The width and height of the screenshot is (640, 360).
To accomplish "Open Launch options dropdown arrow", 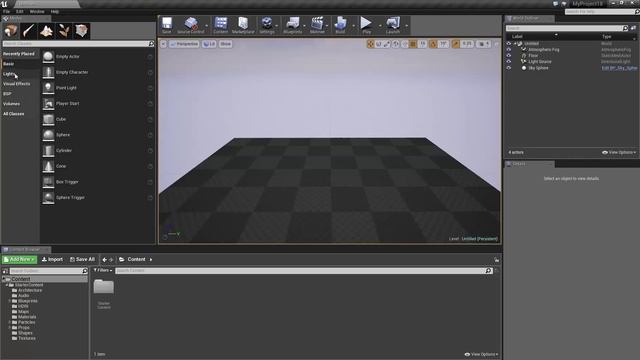I will pyautogui.click(x=407, y=26).
